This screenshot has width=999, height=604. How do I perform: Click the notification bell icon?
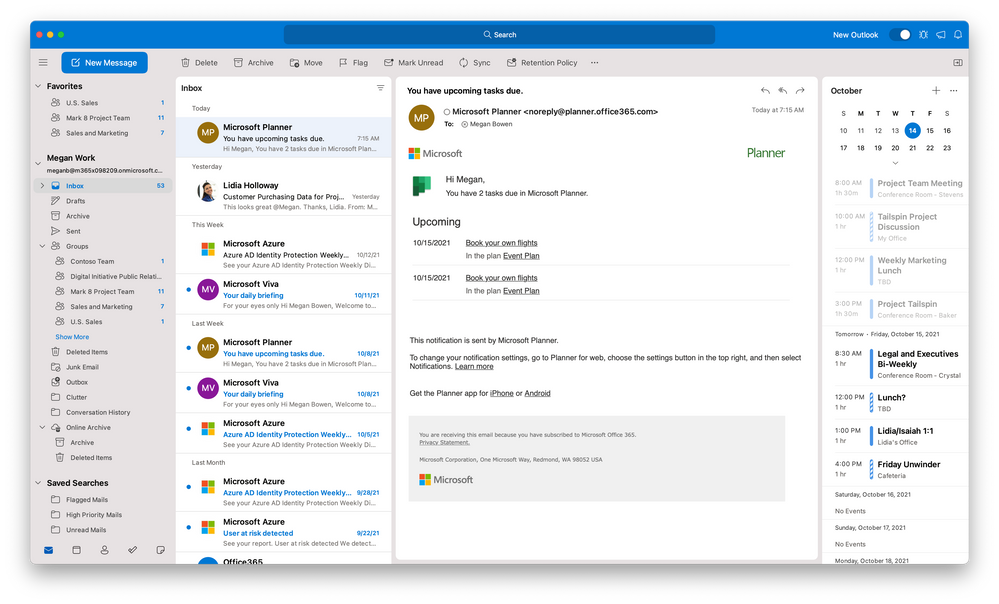pyautogui.click(x=957, y=34)
